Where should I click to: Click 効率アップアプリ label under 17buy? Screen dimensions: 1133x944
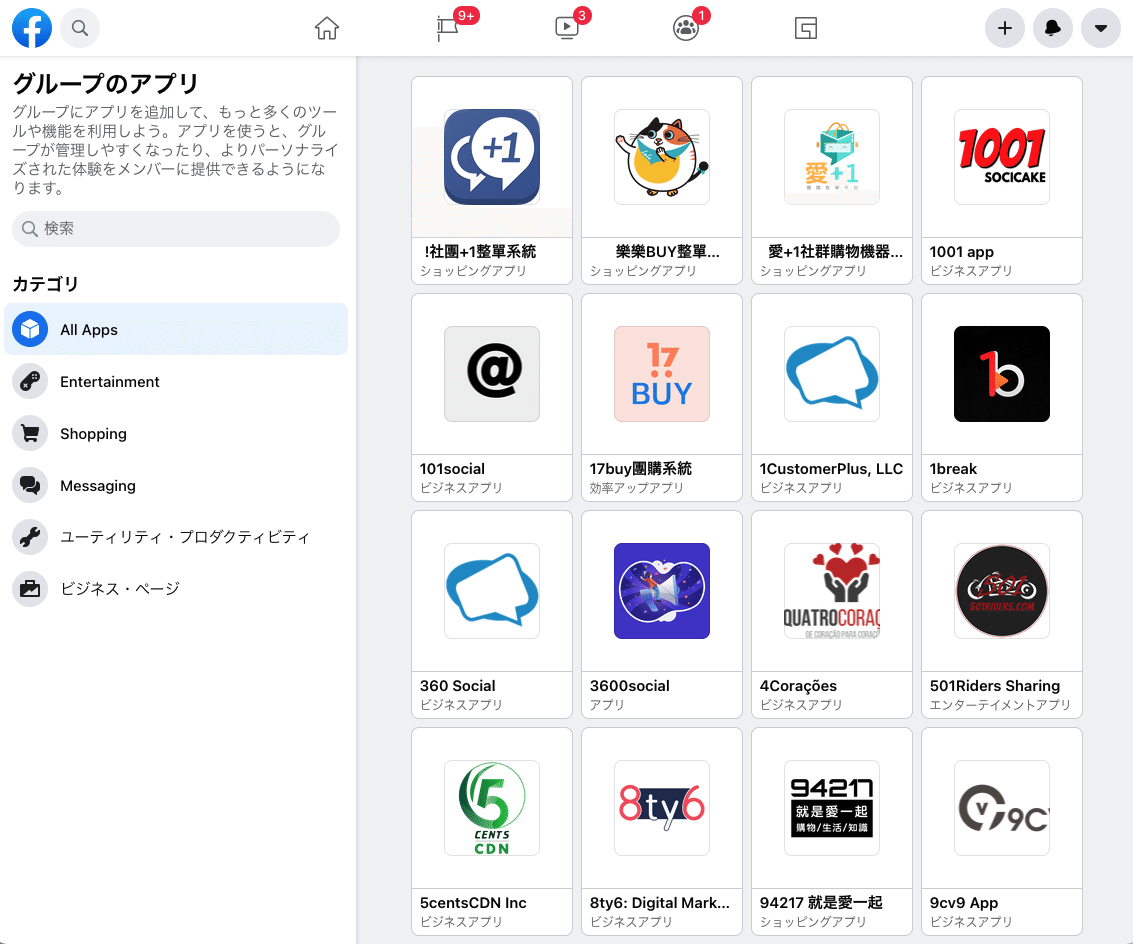pyautogui.click(x=636, y=488)
